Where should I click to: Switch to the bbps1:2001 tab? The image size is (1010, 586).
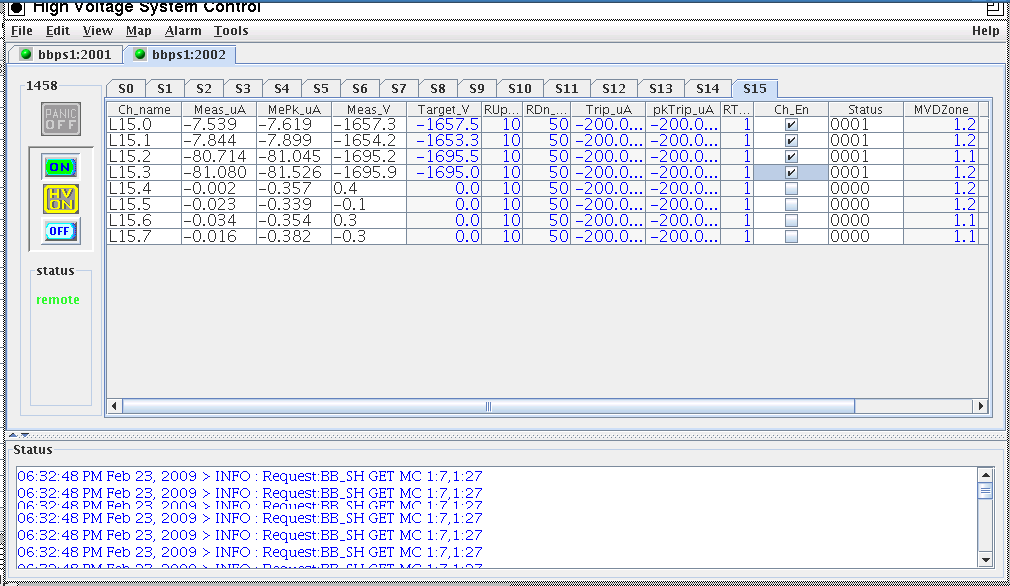click(66, 55)
